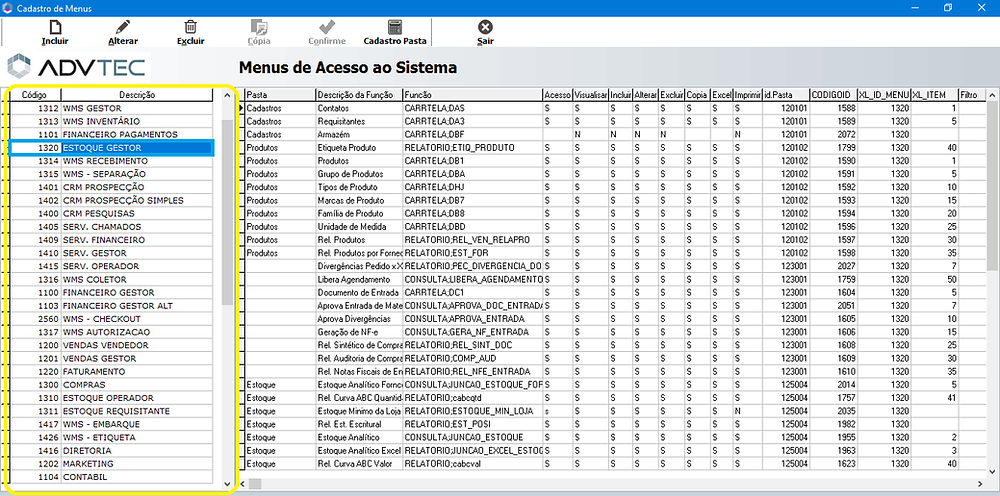The image size is (1000, 496).
Task: Click the Função column header
Action: point(473,95)
